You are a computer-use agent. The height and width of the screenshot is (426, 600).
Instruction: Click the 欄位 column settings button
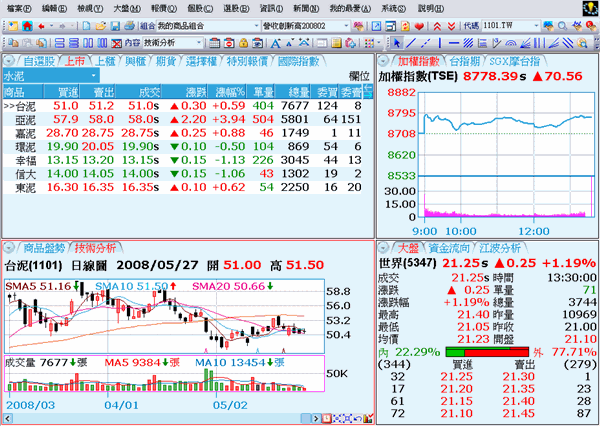[359, 76]
